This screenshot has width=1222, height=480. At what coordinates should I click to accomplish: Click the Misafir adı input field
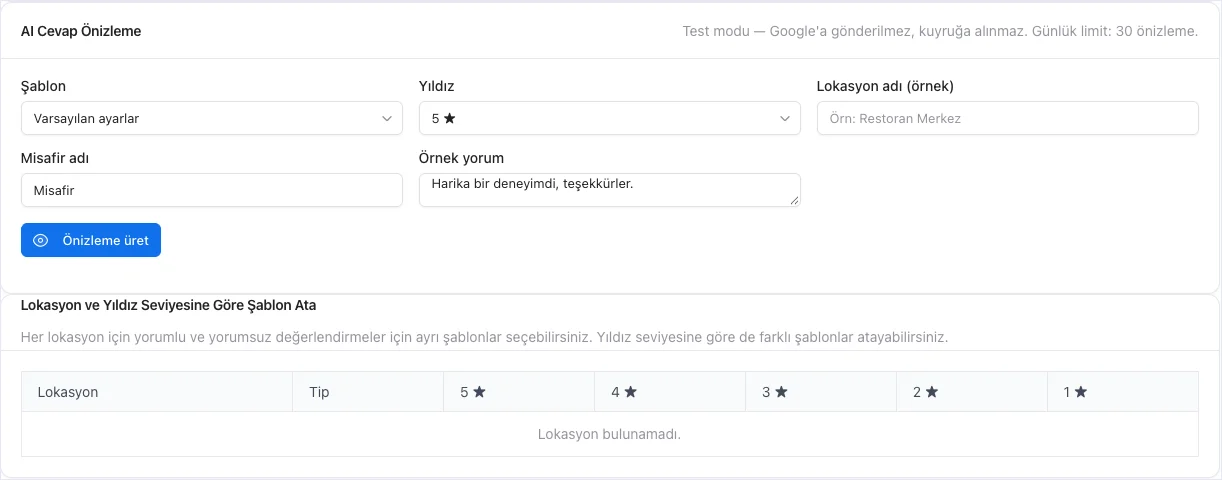coord(212,190)
